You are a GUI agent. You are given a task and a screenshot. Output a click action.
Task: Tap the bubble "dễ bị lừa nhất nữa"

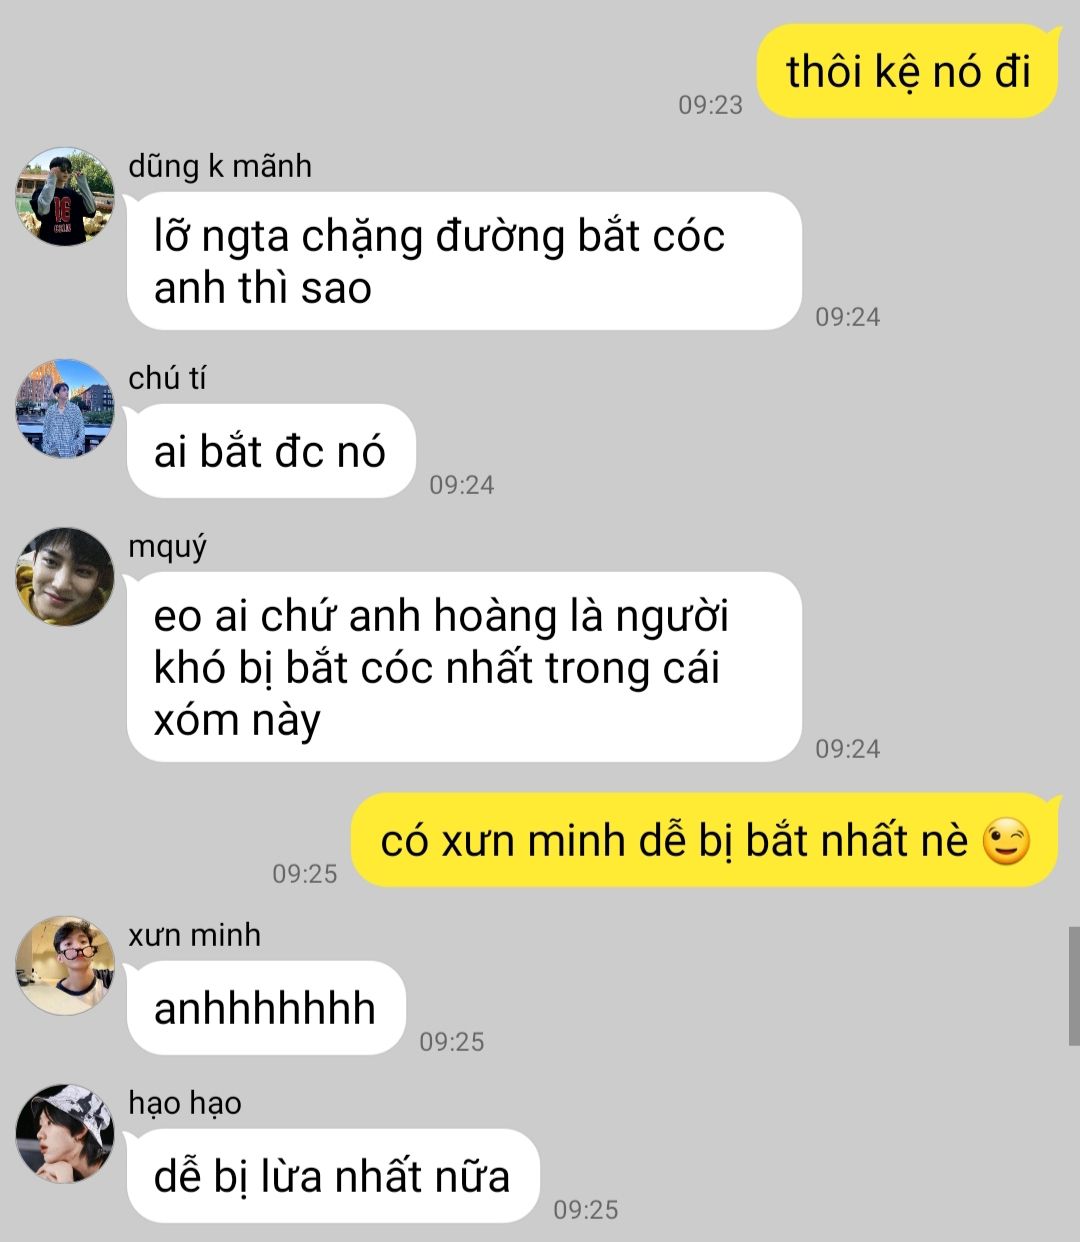click(x=333, y=1175)
